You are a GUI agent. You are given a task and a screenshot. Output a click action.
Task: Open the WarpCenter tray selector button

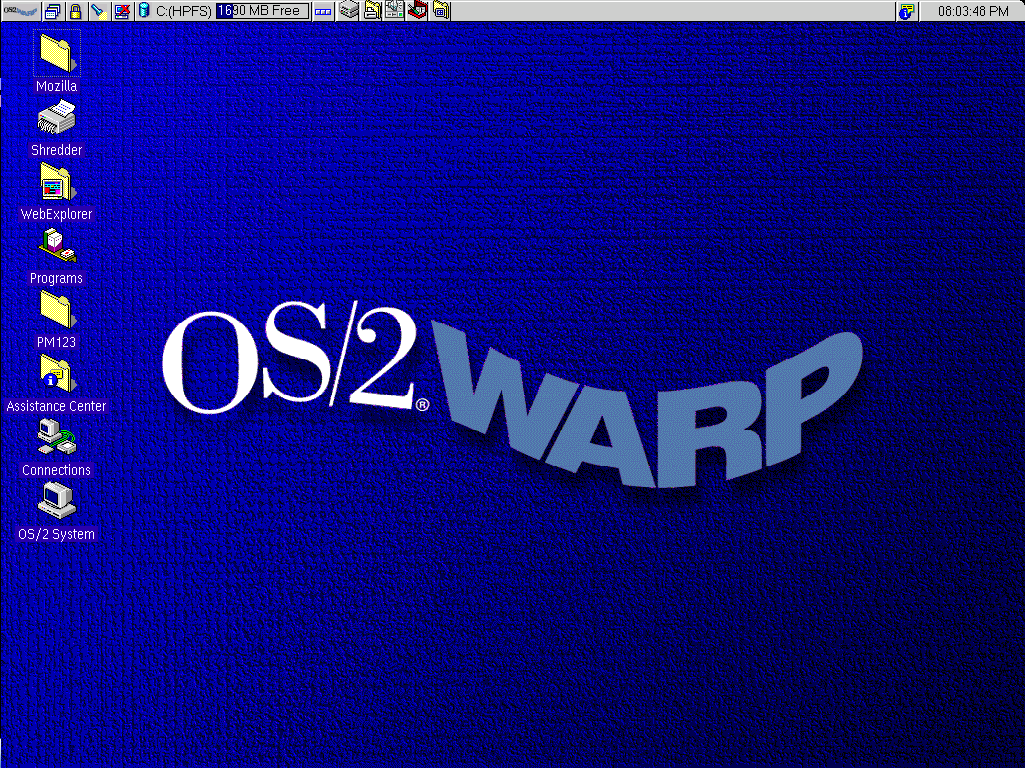[324, 11]
